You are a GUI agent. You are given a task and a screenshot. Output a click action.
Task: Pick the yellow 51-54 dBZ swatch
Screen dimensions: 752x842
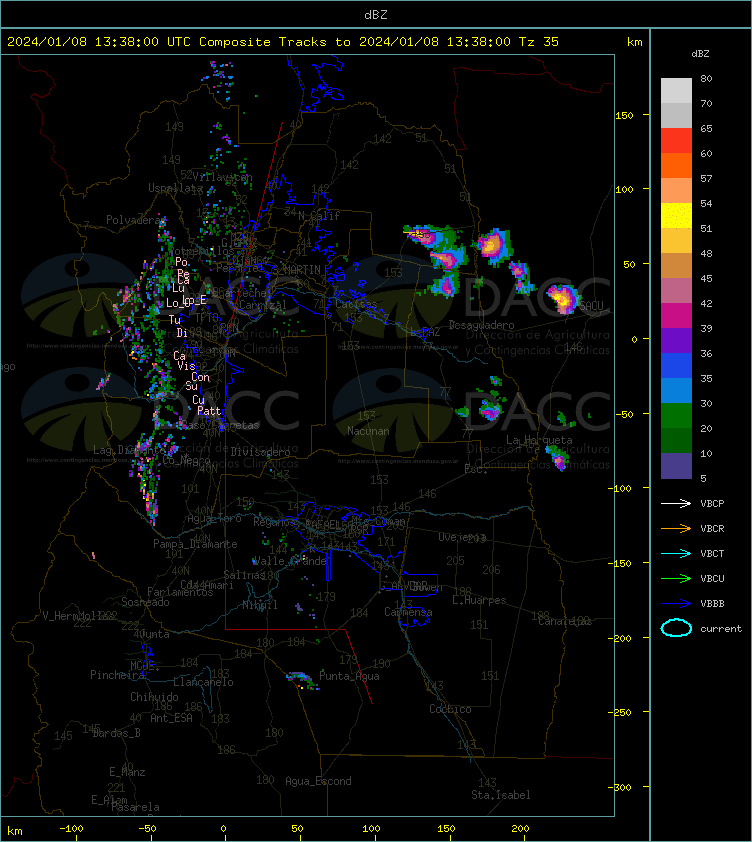click(676, 216)
